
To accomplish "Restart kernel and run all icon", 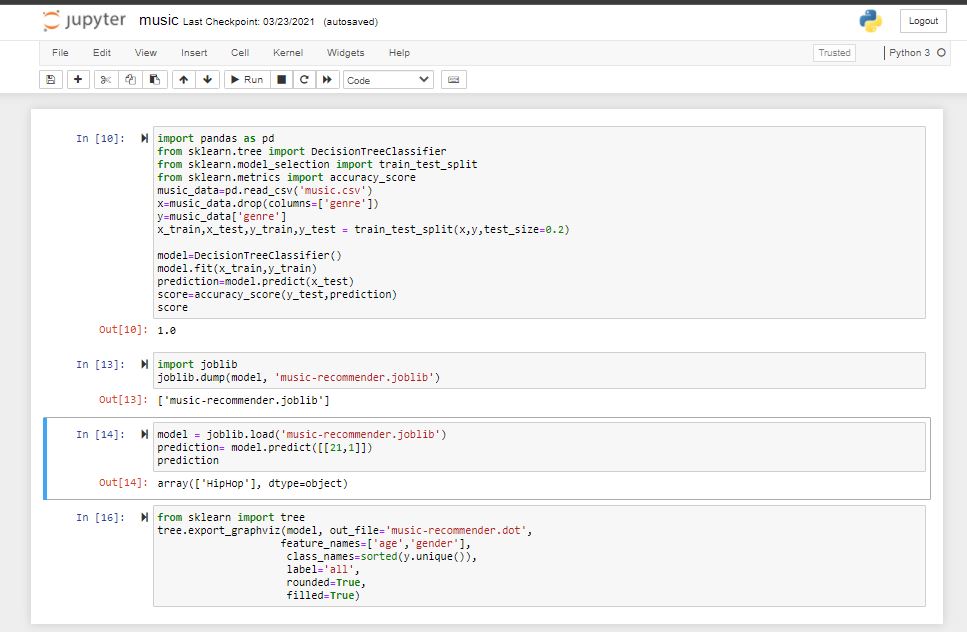I will [327, 80].
